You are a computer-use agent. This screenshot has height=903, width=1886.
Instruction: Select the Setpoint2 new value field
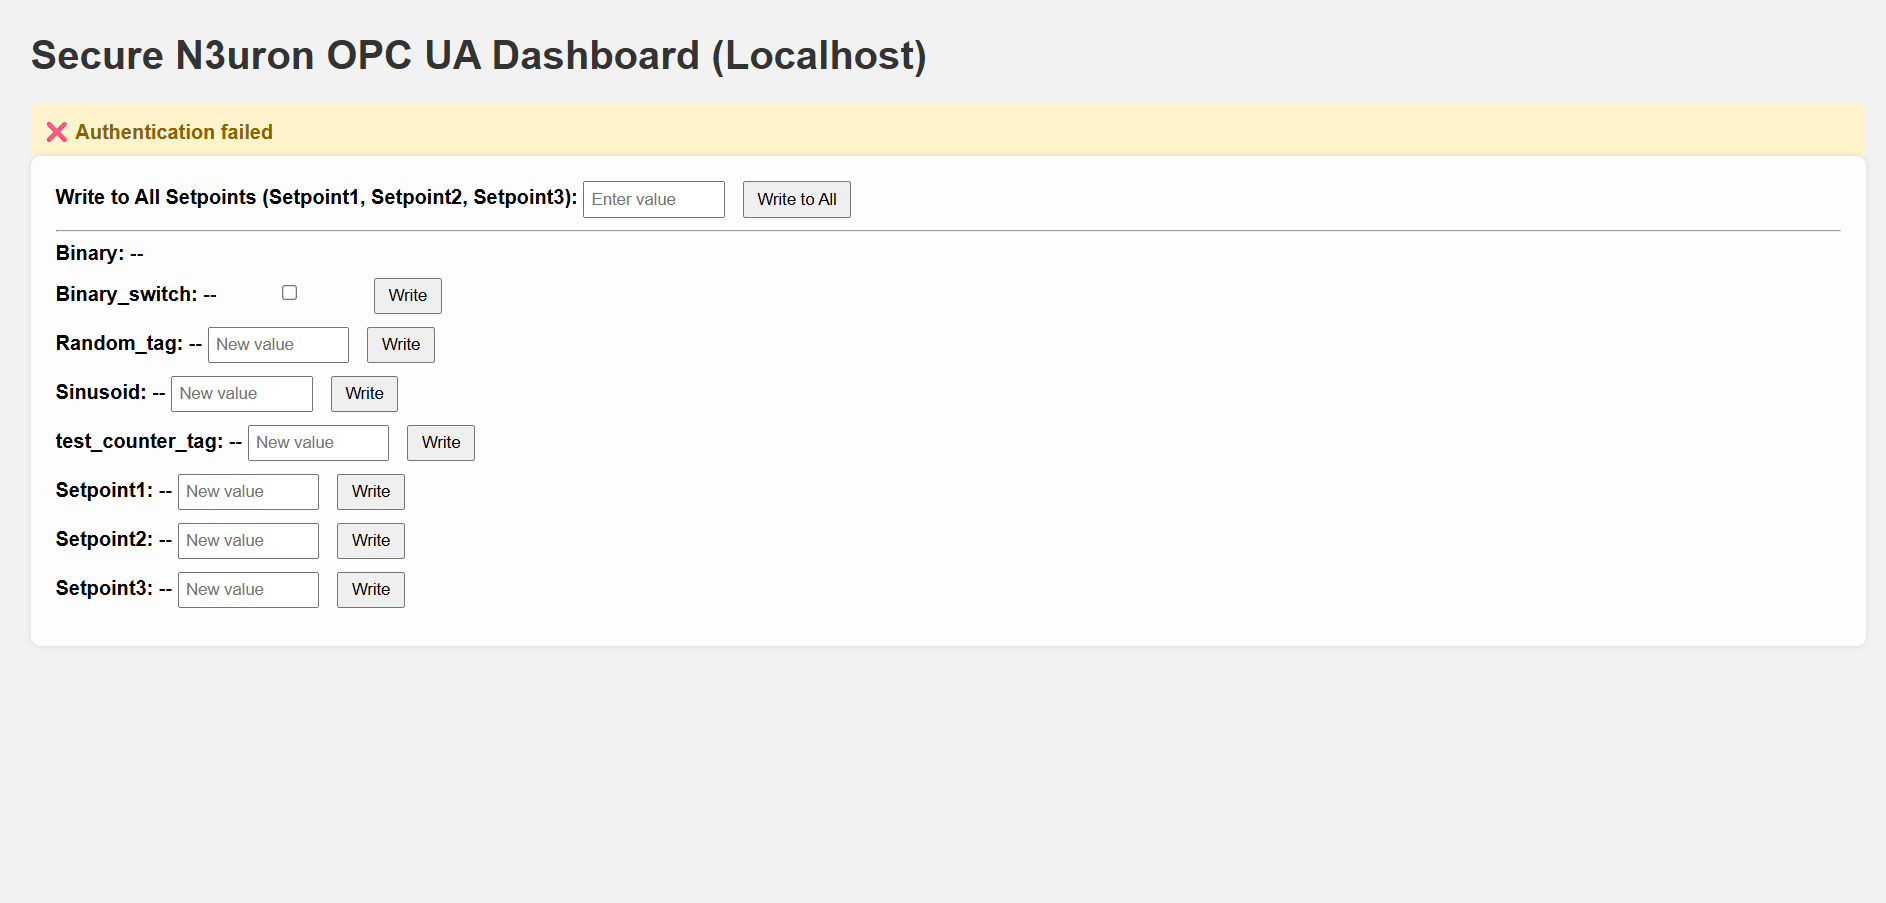coord(248,541)
